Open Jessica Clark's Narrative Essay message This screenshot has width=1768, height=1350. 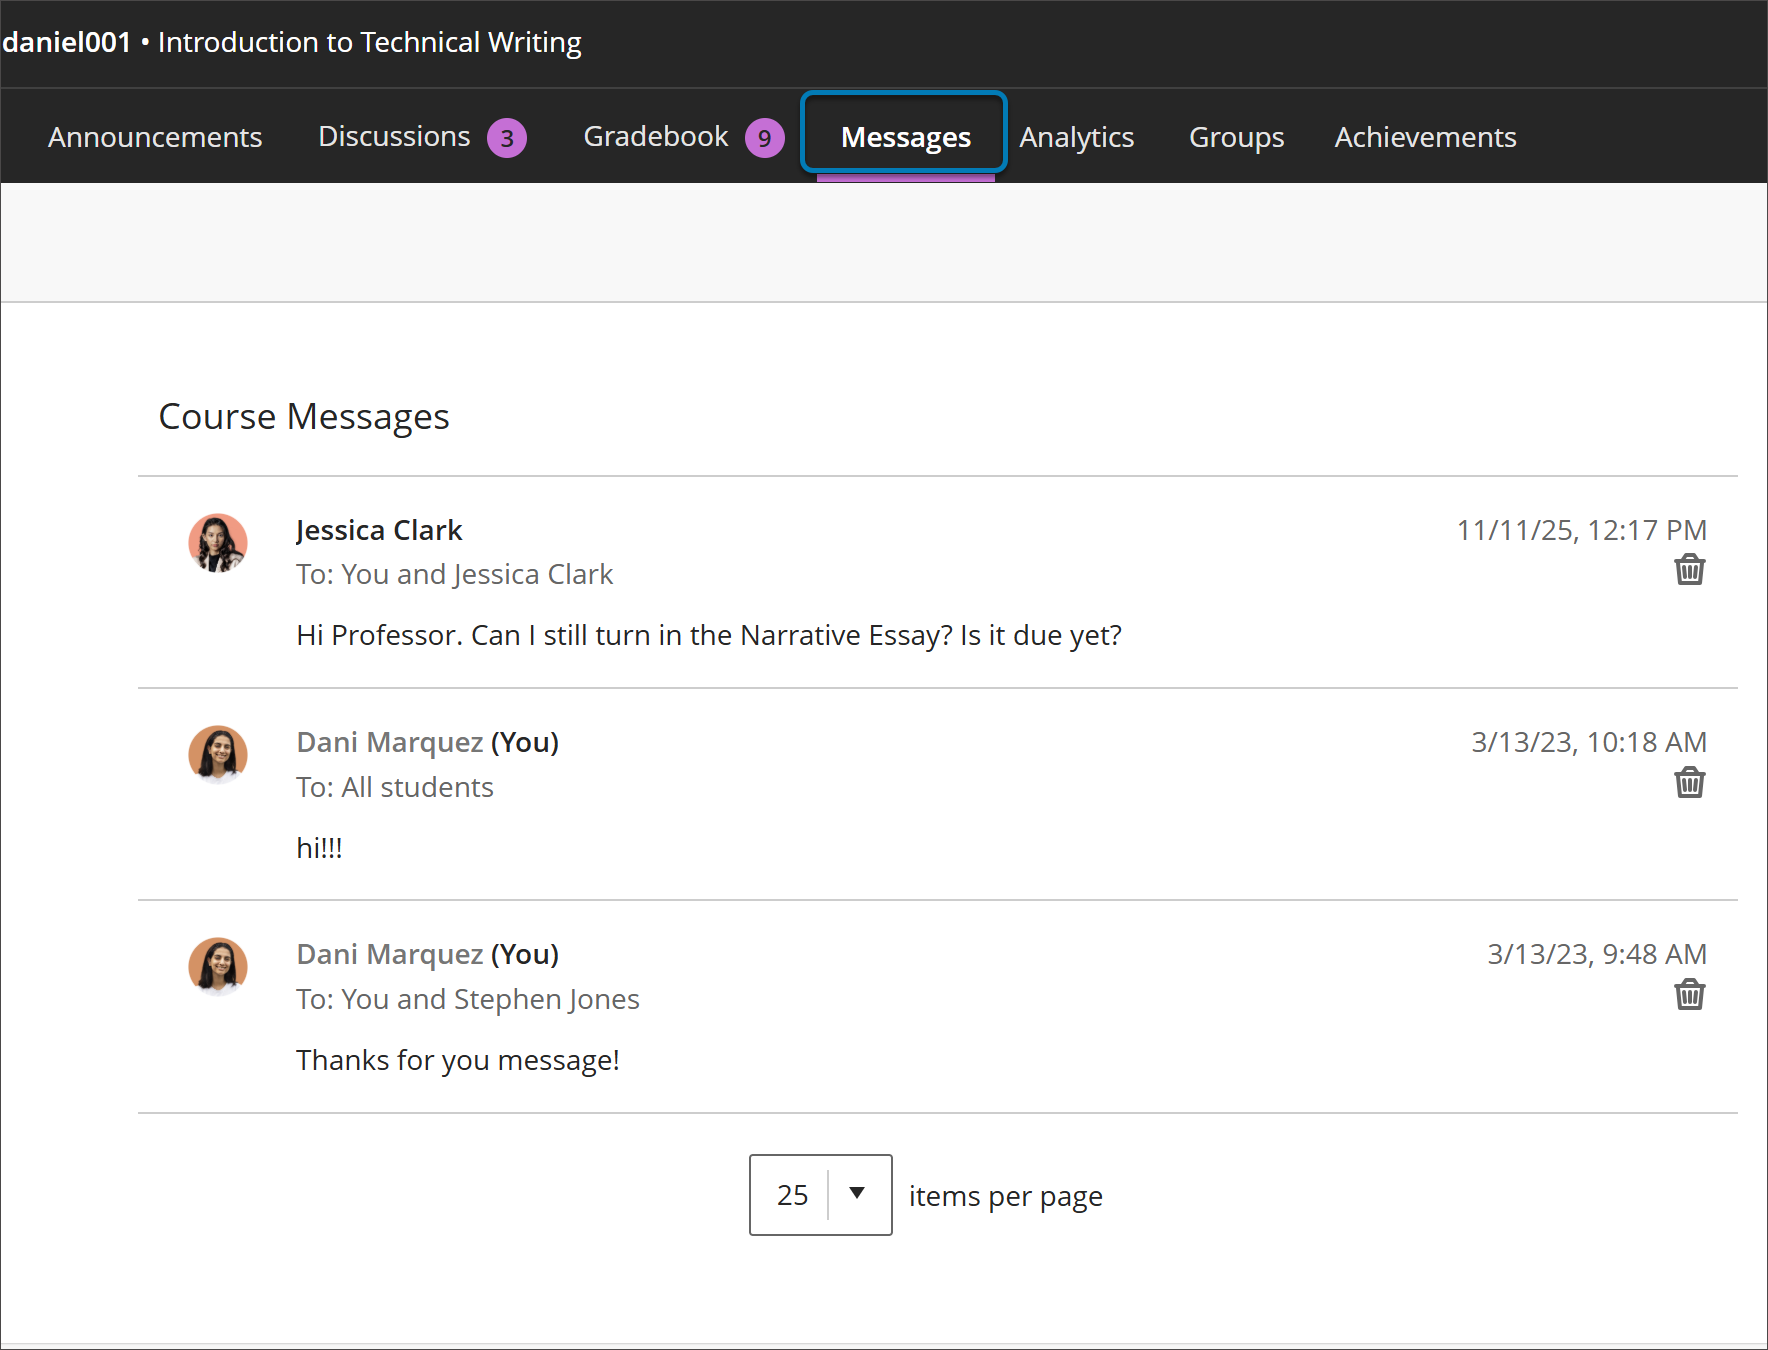point(708,634)
